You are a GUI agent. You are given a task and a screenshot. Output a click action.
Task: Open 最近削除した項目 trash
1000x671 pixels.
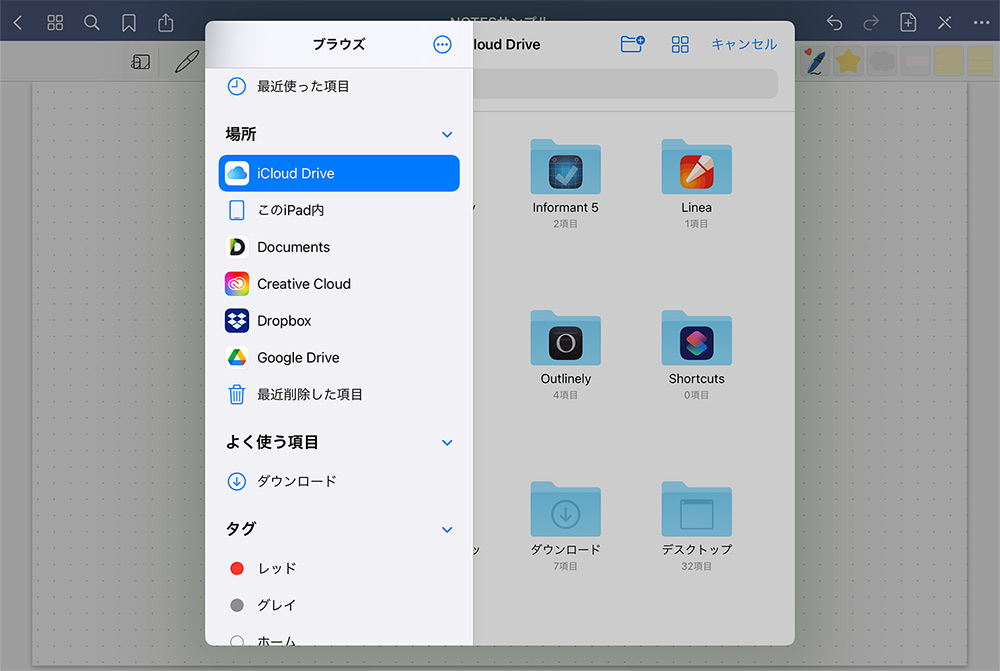[x=339, y=395]
